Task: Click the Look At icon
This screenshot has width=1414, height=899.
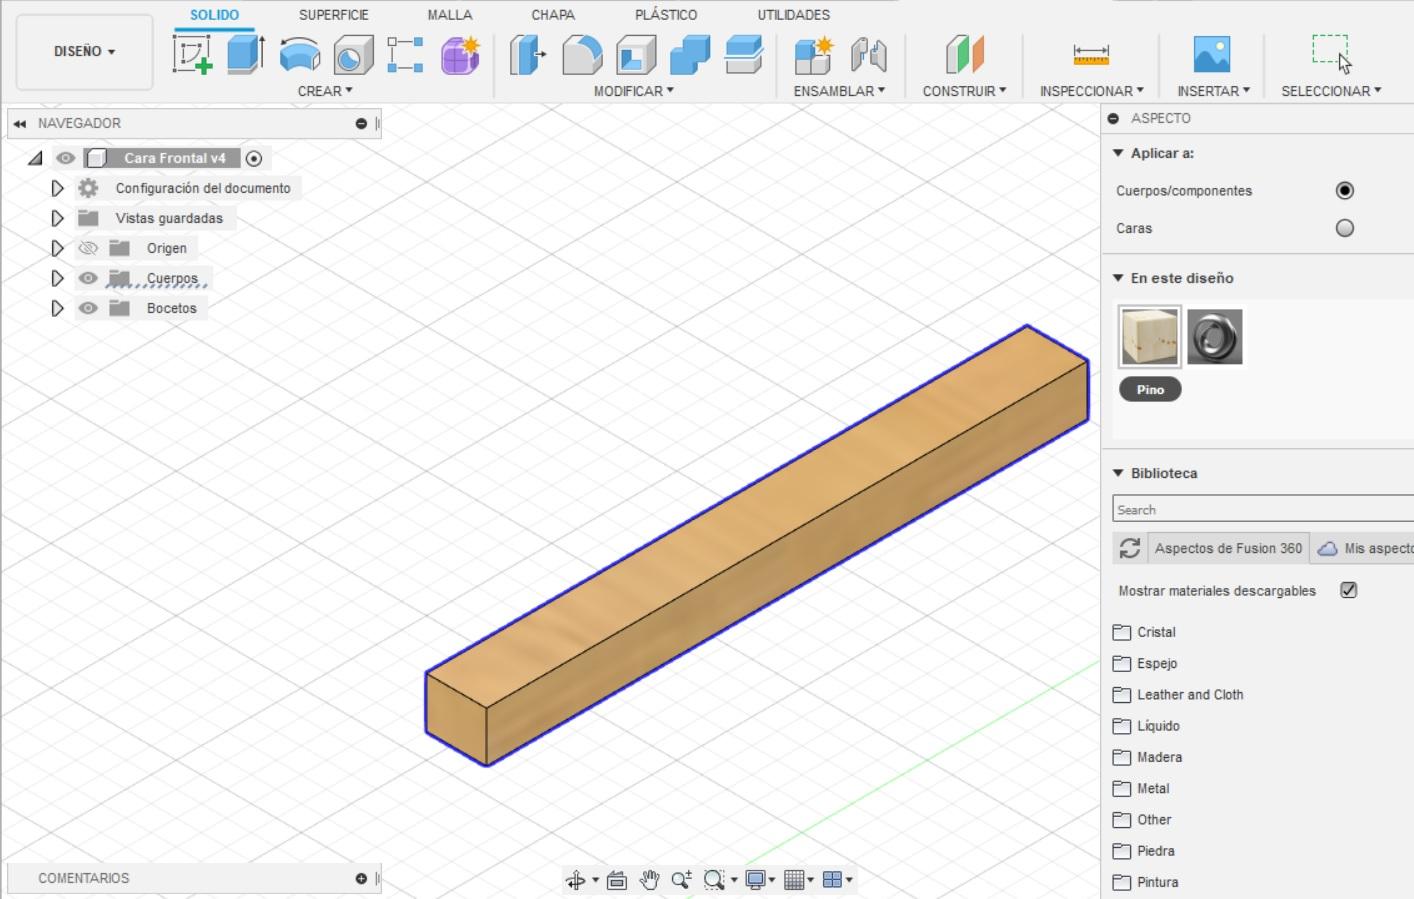Action: pos(617,880)
